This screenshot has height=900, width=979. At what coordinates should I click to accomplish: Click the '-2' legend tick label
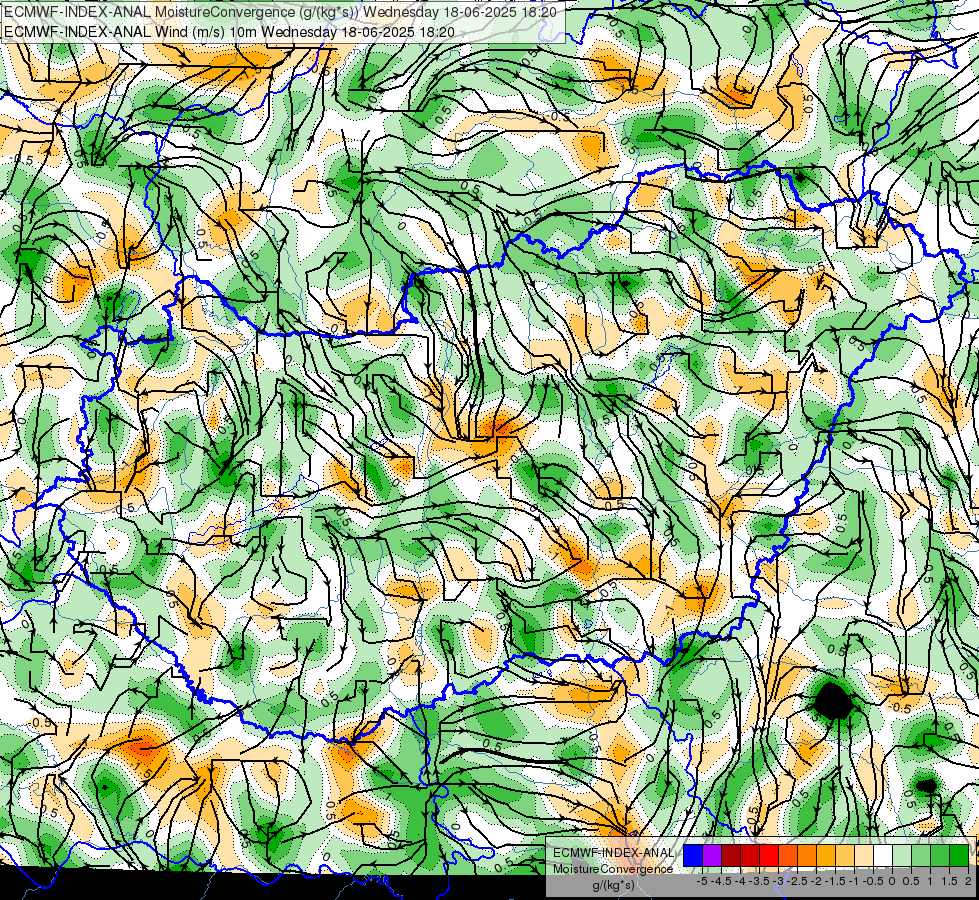click(x=816, y=881)
